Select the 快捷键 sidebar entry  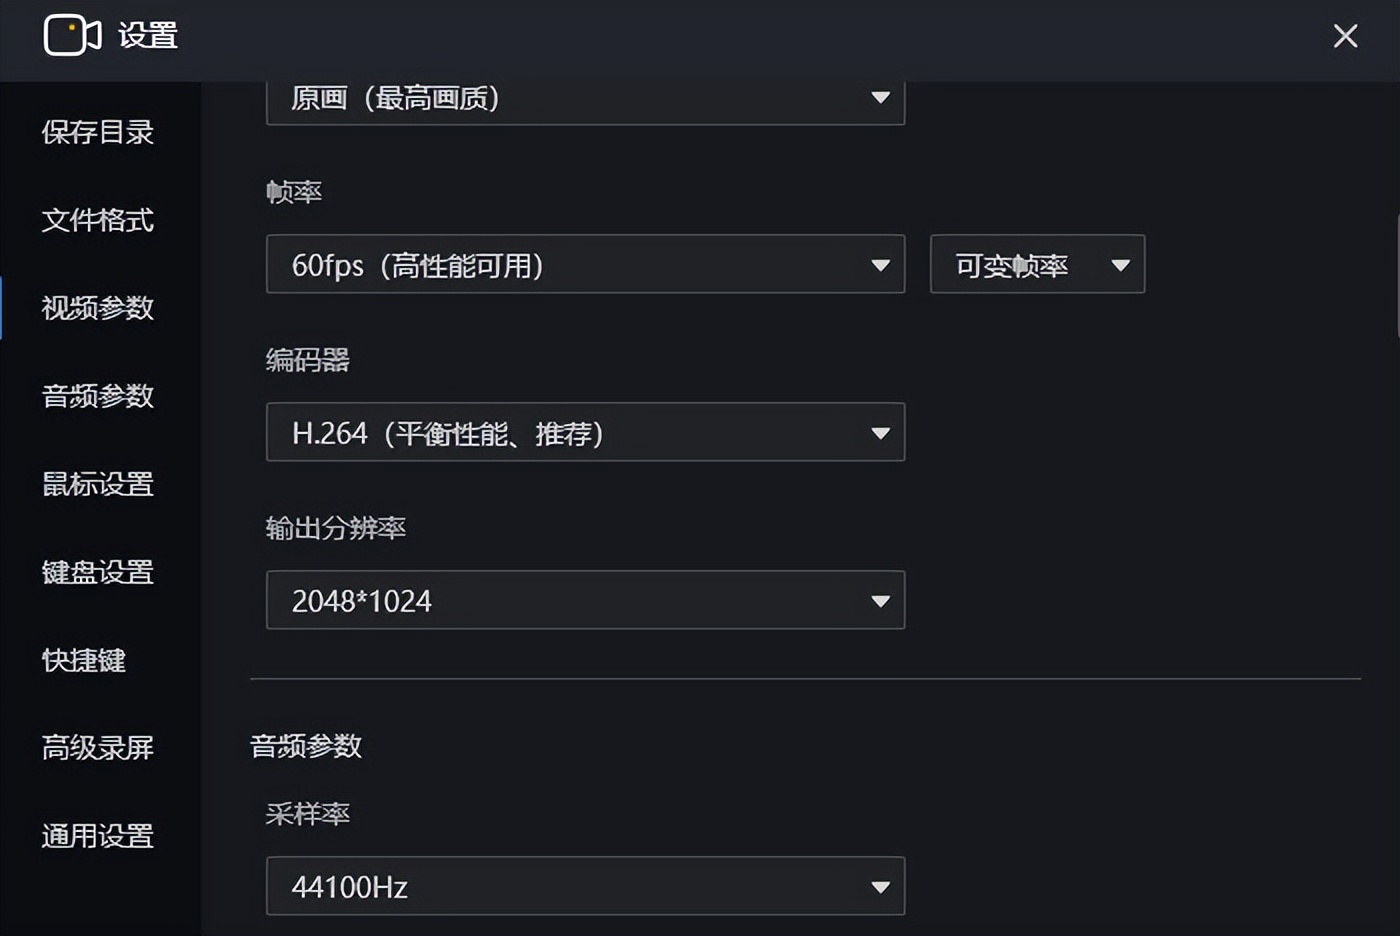point(84,661)
